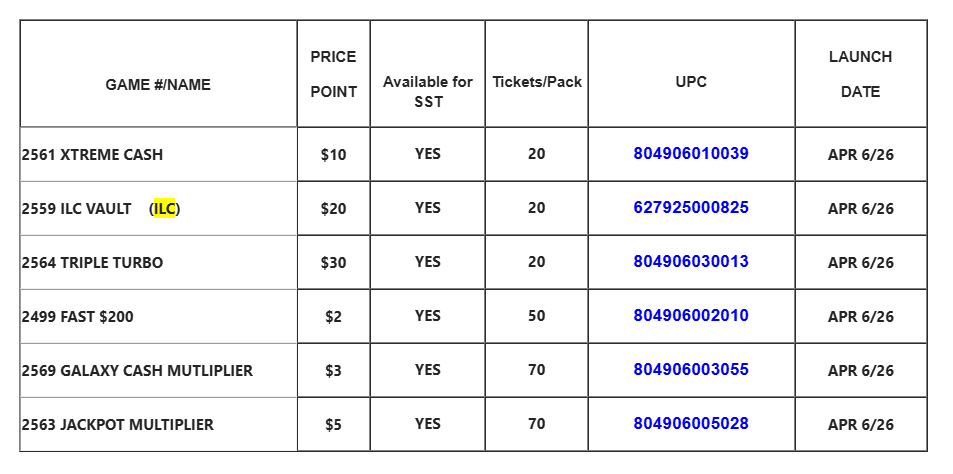Click the 2563 JACKPOT MULTIPLIER name

[118, 425]
